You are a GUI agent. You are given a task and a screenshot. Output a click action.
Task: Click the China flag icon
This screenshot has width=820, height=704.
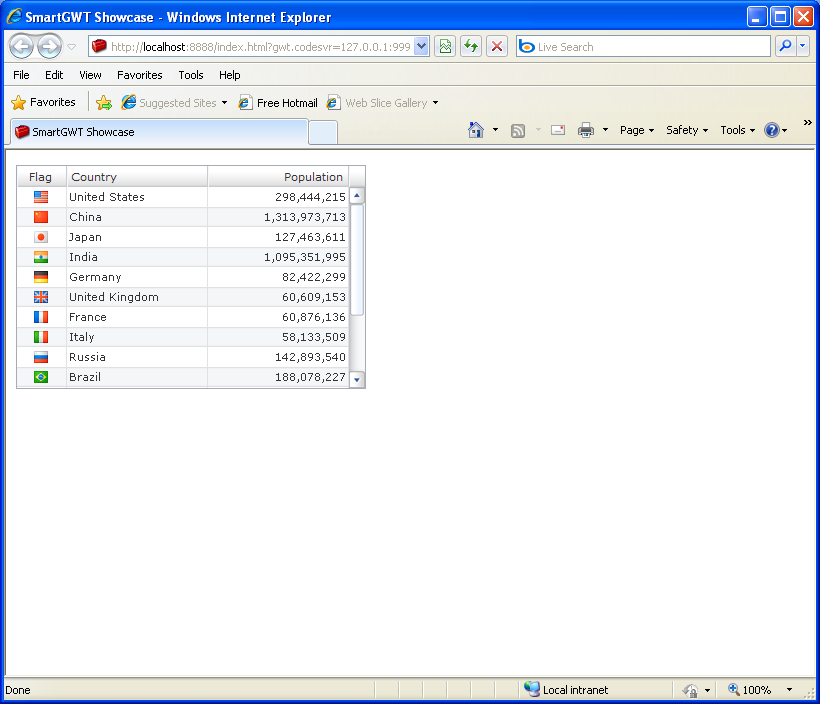[x=41, y=217]
